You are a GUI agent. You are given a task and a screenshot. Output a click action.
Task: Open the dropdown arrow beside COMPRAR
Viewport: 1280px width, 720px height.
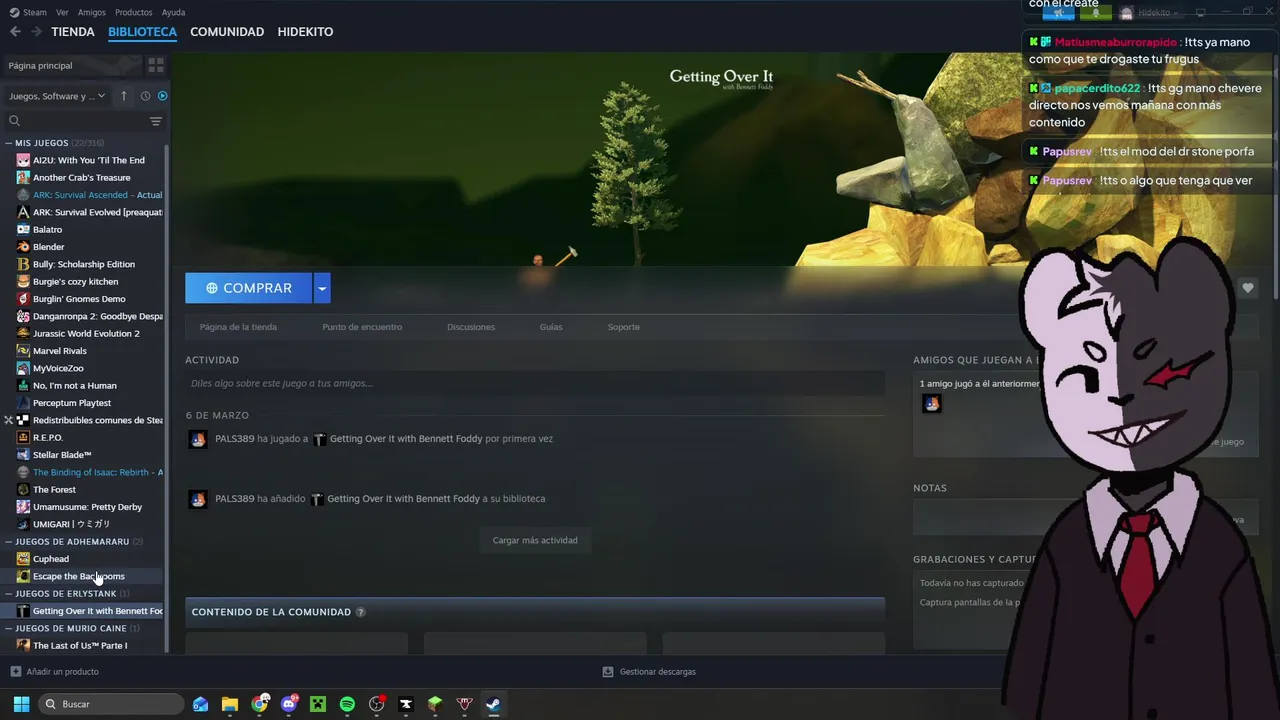[322, 288]
